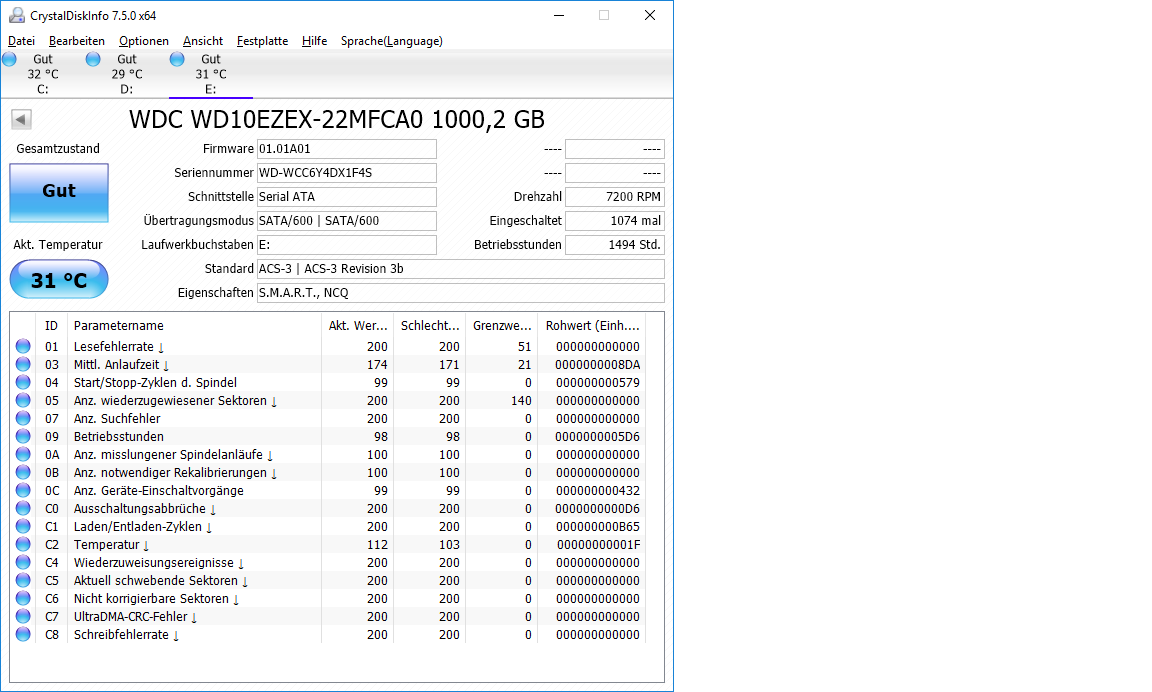Image resolution: width=1152 pixels, height=692 pixels.
Task: Open the Ansicht menu
Action: [x=203, y=41]
